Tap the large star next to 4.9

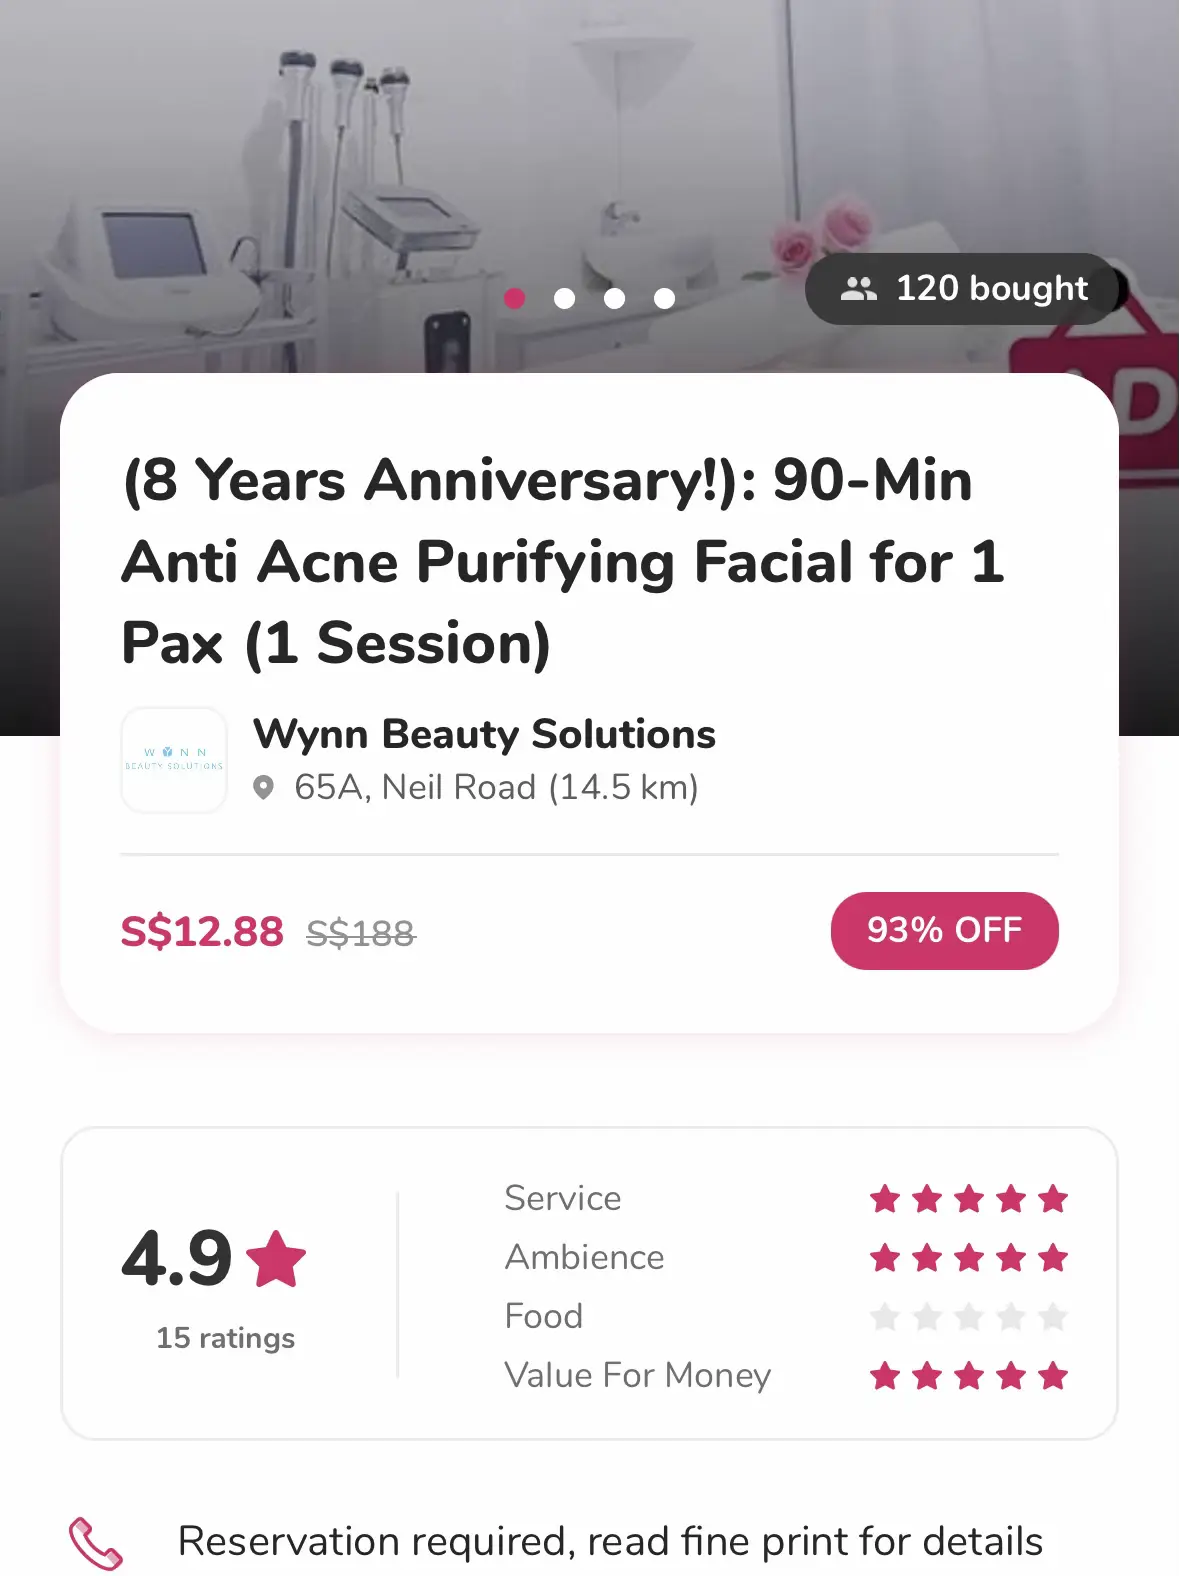click(276, 1259)
